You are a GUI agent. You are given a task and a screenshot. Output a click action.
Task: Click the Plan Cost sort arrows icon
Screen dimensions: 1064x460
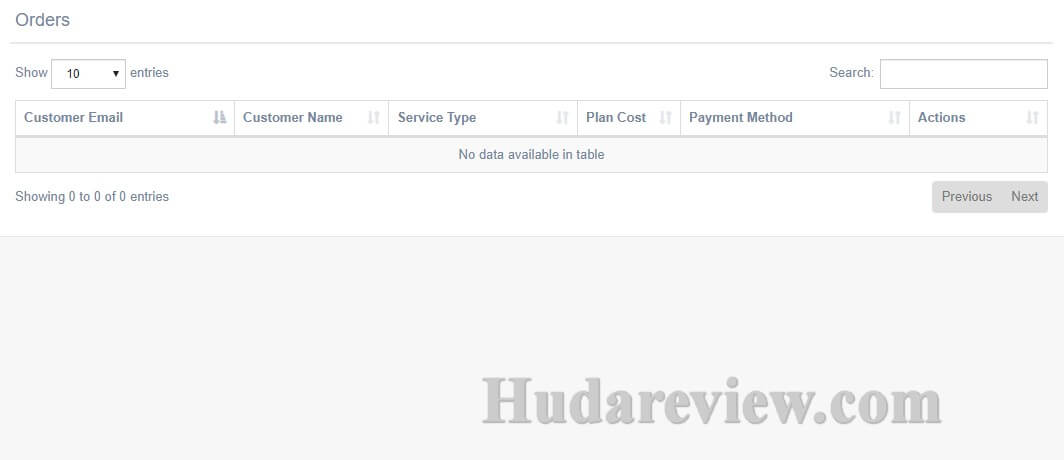(x=665, y=118)
